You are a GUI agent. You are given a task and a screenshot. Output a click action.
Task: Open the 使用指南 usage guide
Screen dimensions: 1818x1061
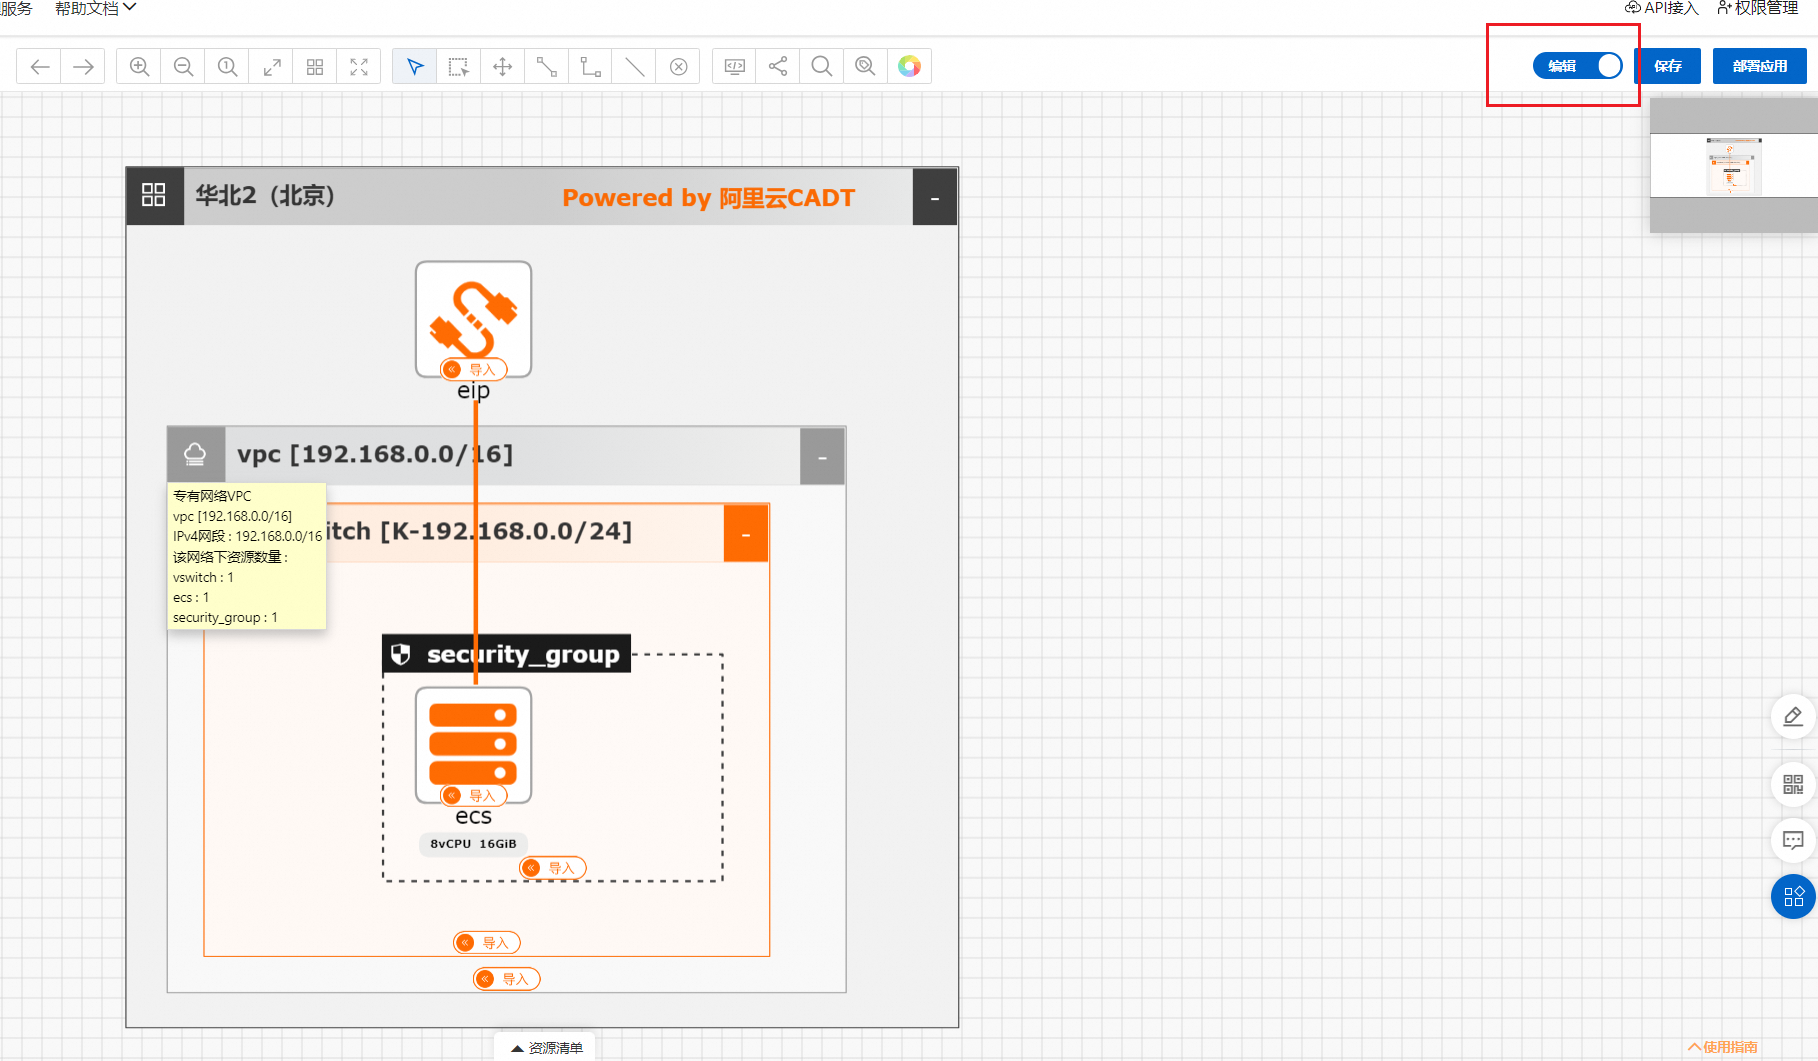[1723, 1047]
